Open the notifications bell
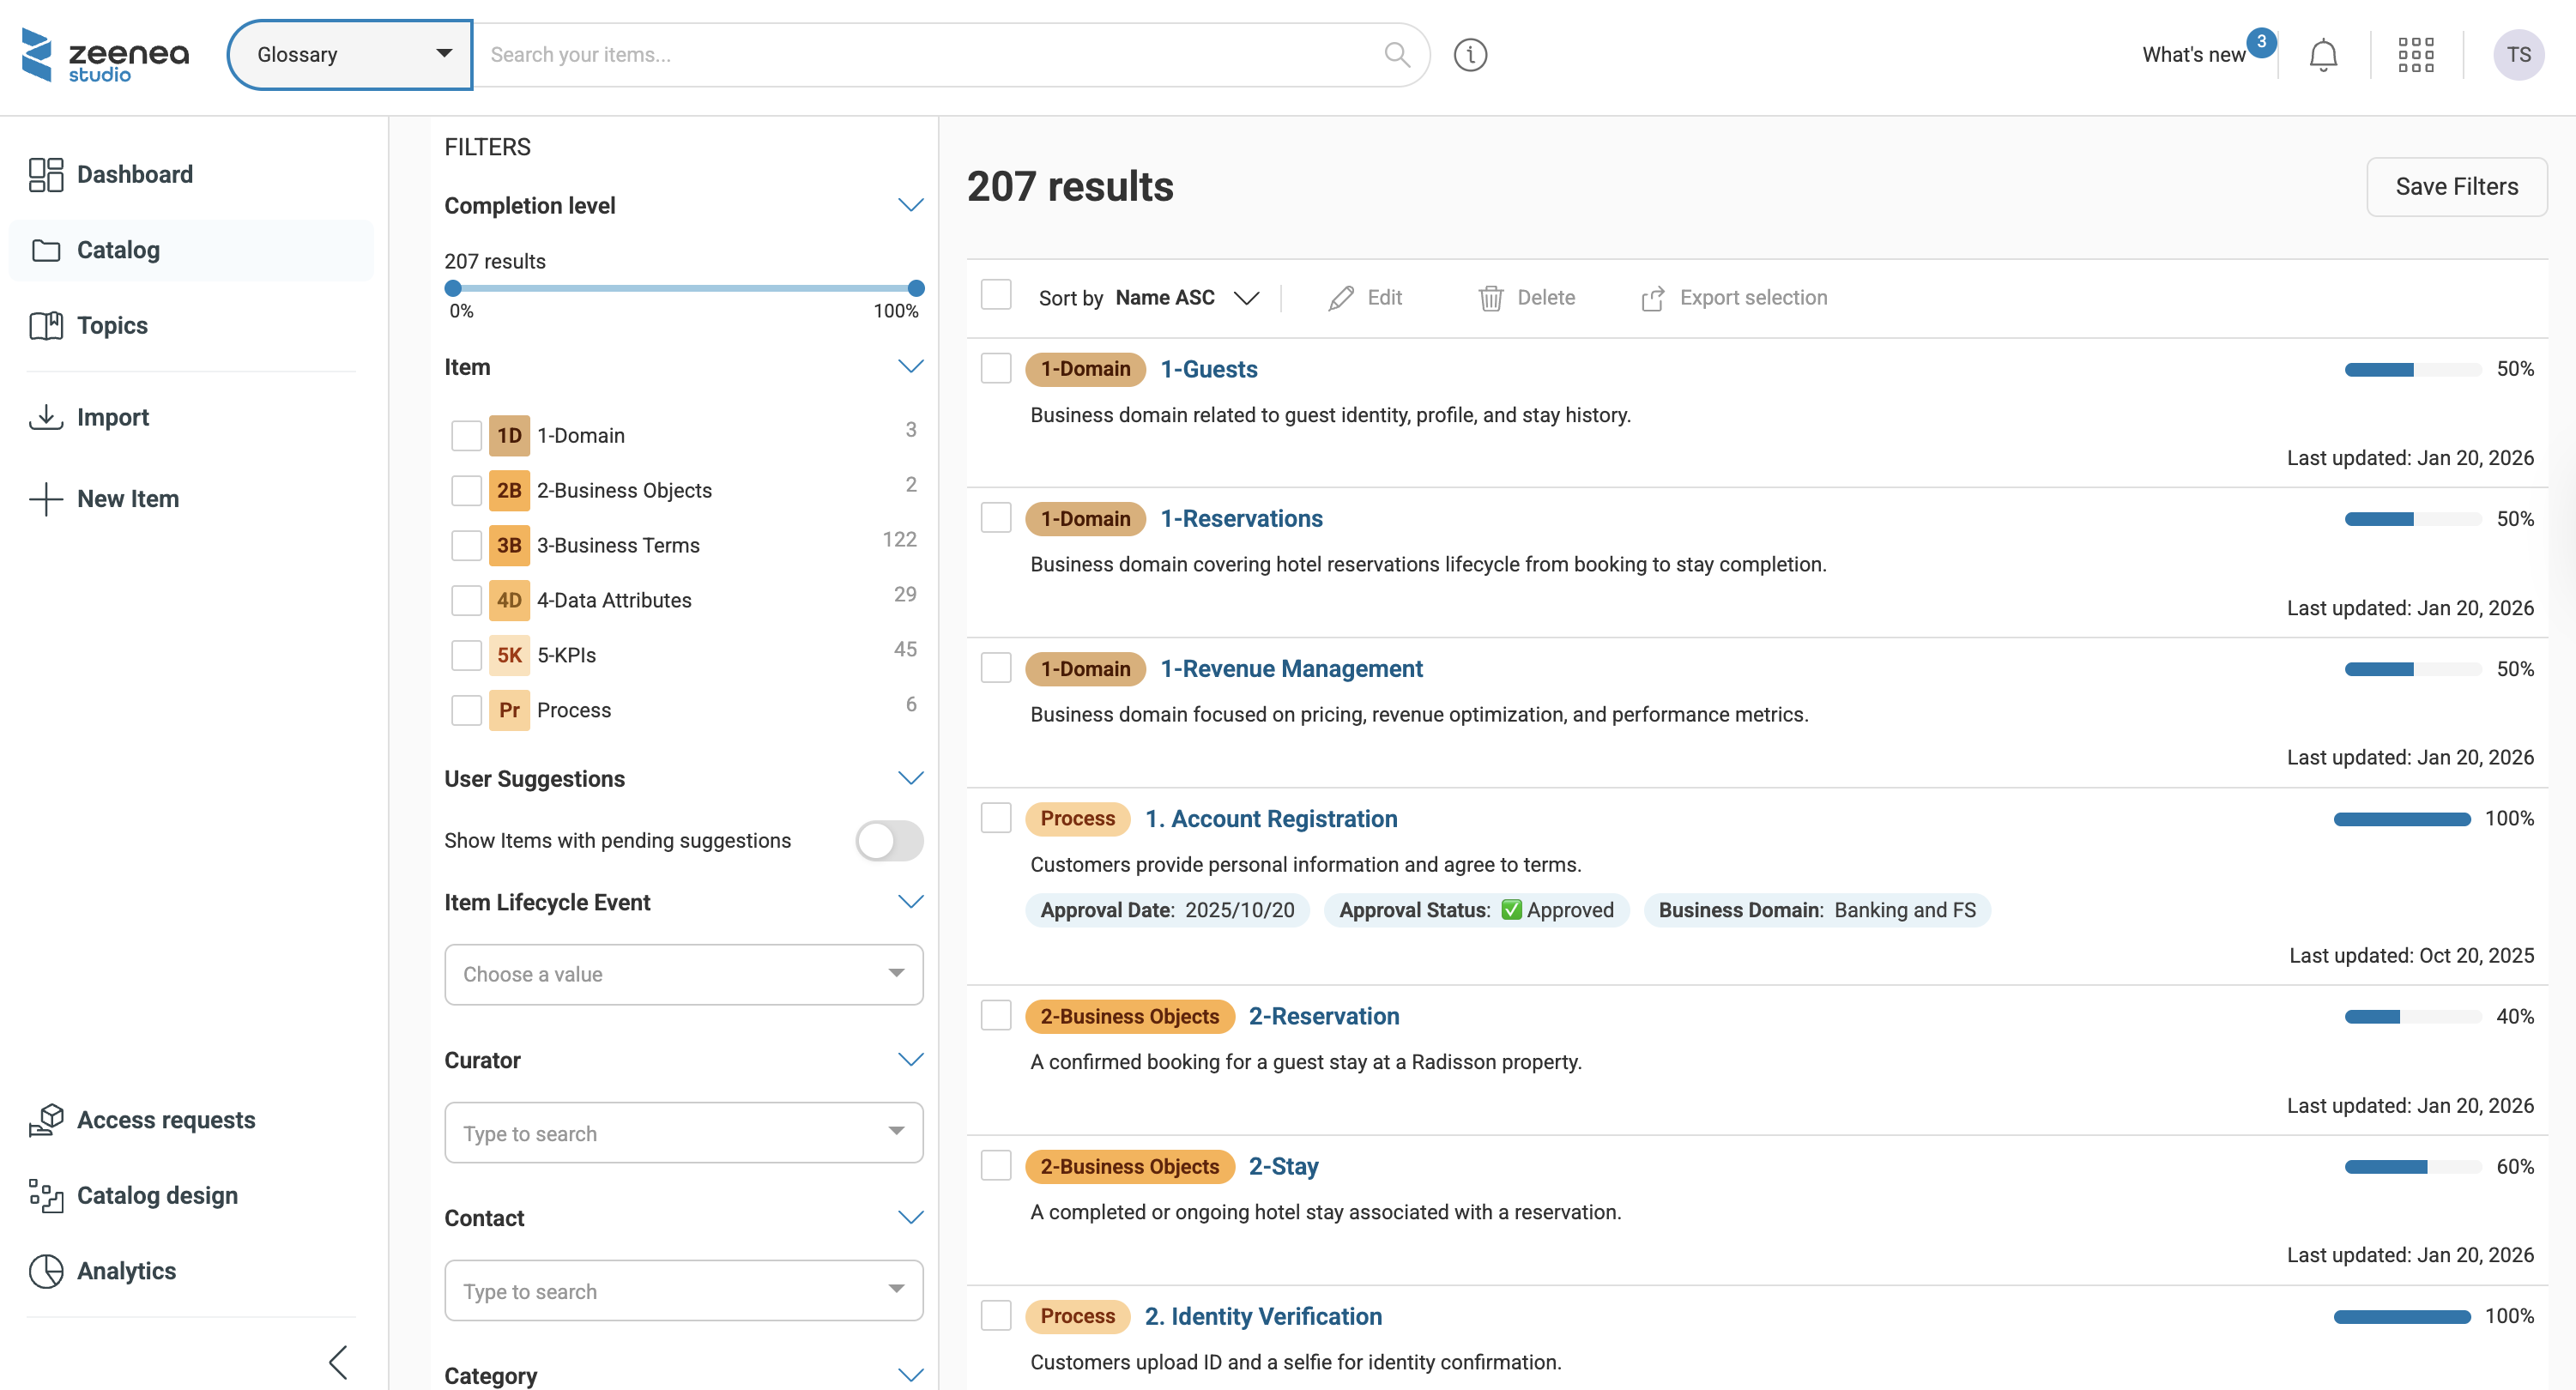 (2322, 55)
